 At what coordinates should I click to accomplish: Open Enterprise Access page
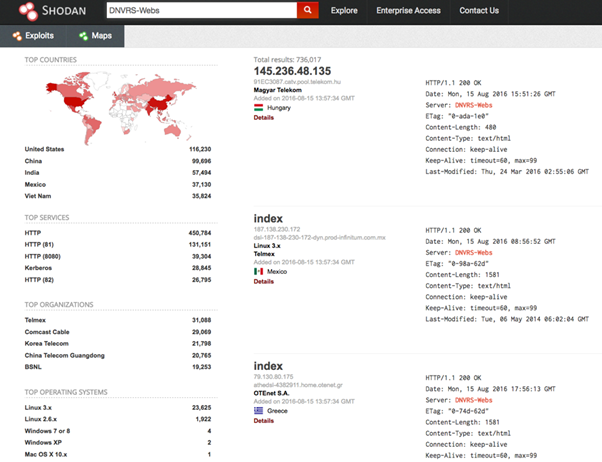point(408,11)
